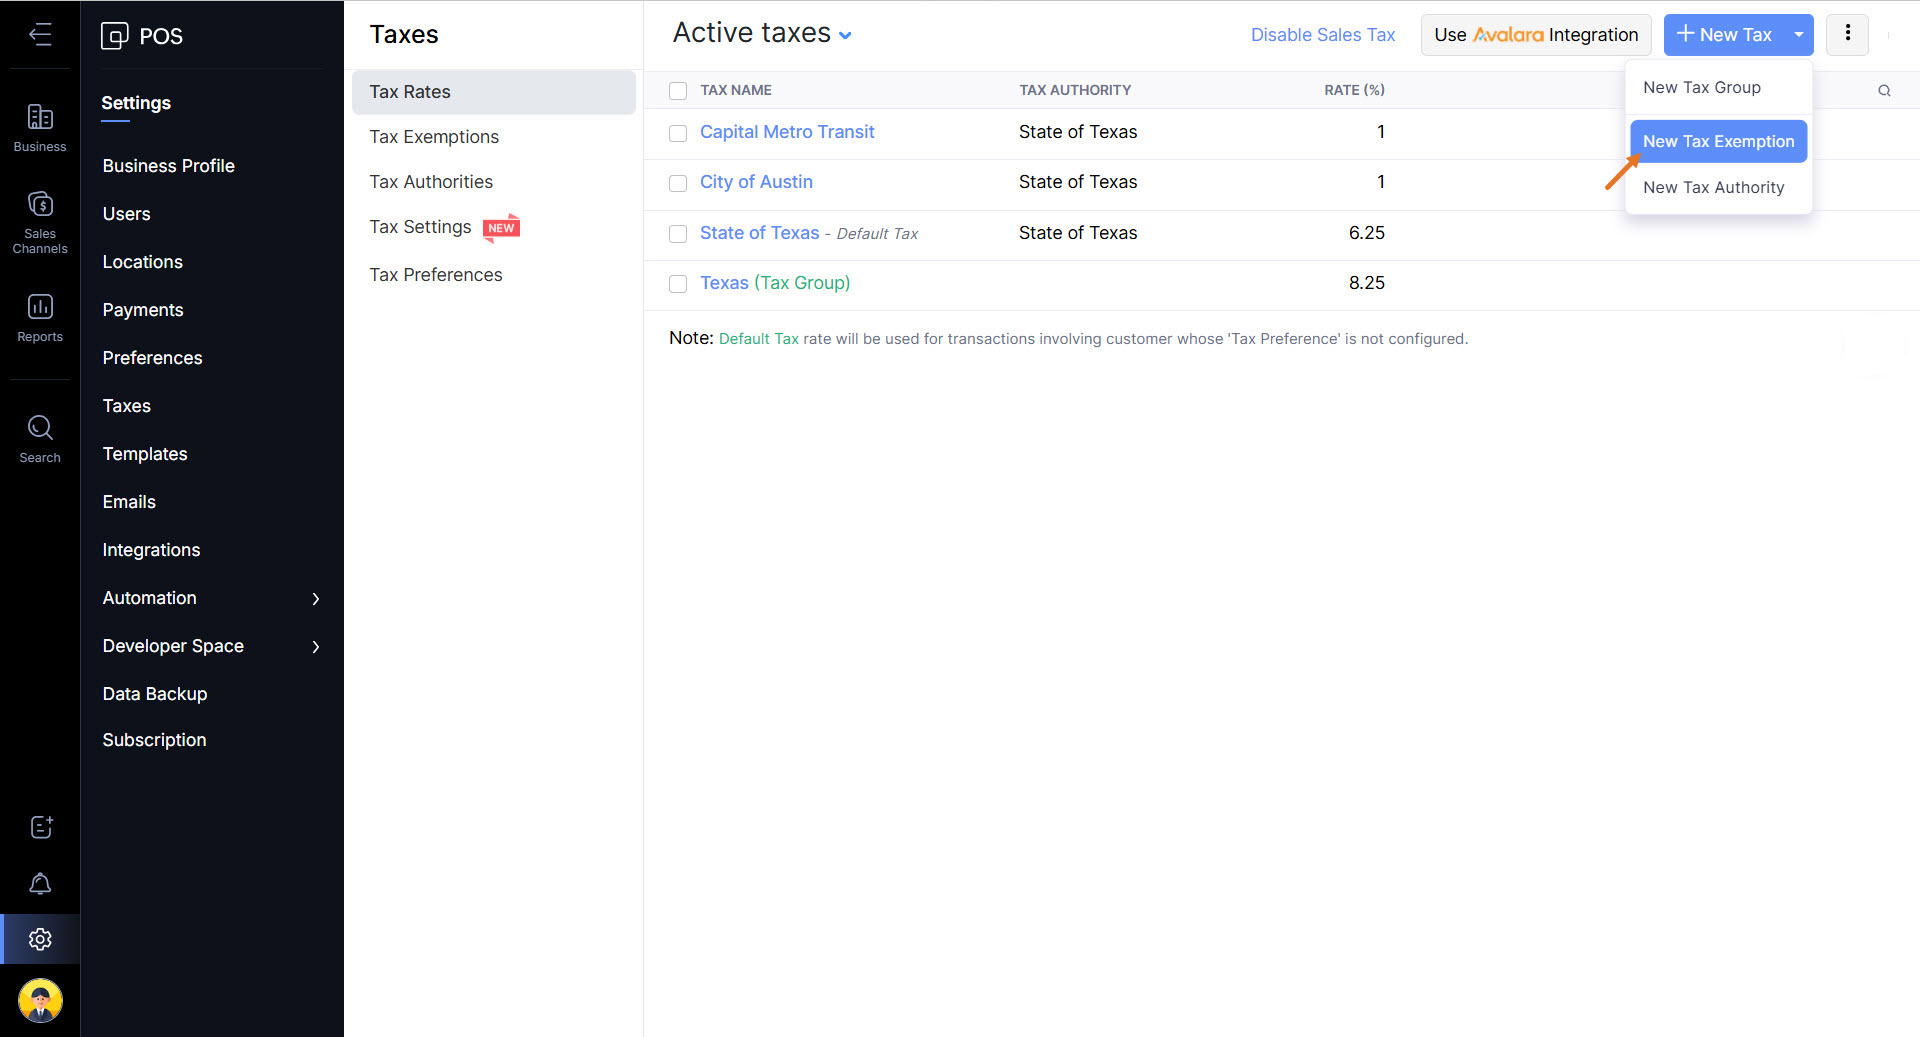The height and width of the screenshot is (1037, 1920).
Task: Collapse the sidebar with the top-left menu icon
Action: 40,35
